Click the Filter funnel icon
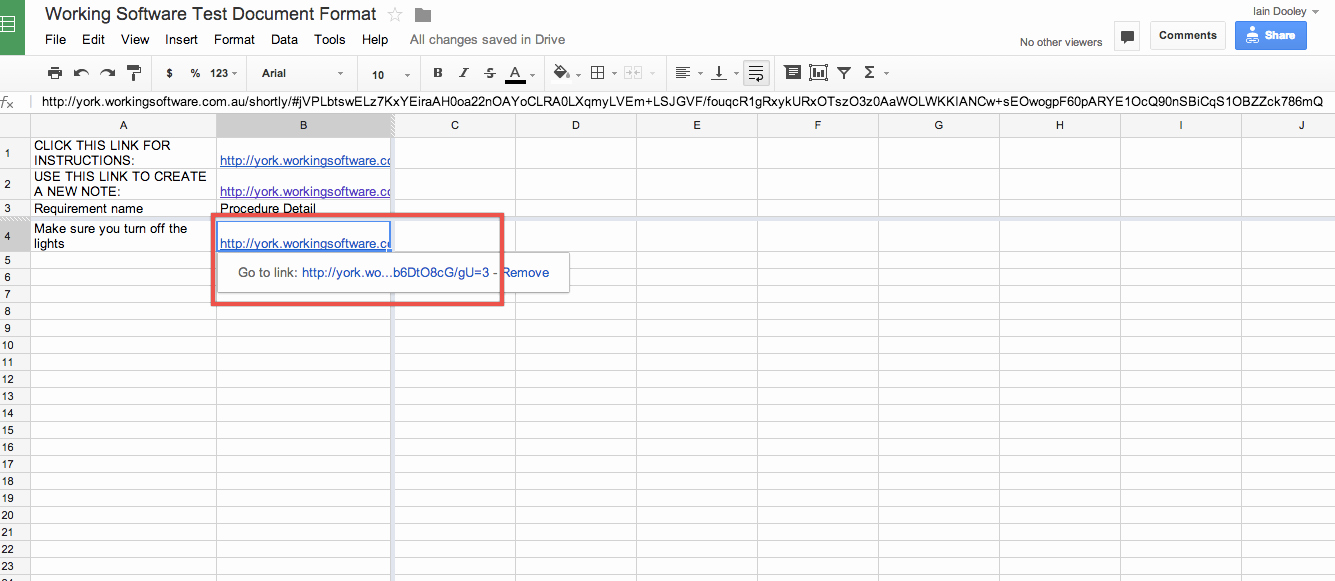The height and width of the screenshot is (581, 1335). click(844, 73)
